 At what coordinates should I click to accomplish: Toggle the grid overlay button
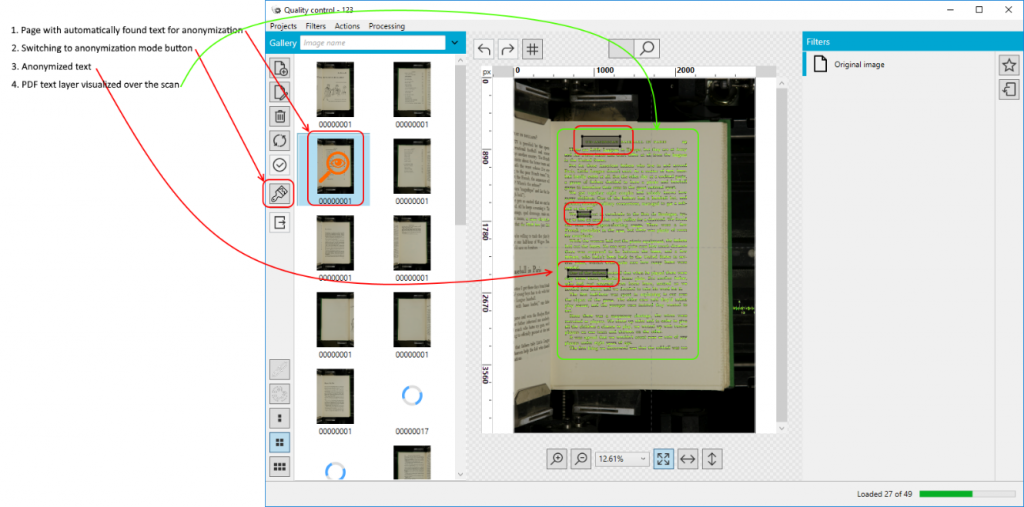(533, 49)
